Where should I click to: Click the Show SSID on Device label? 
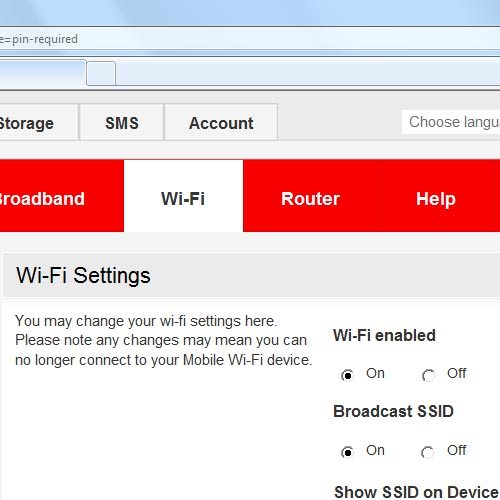coord(416,492)
